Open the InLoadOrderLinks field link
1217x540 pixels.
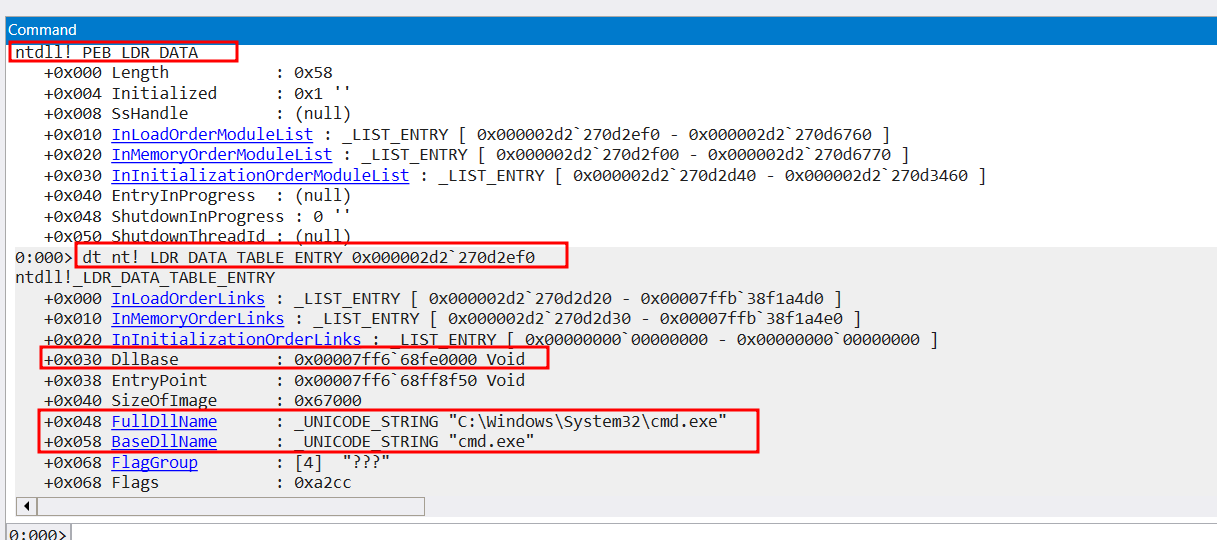click(x=188, y=299)
